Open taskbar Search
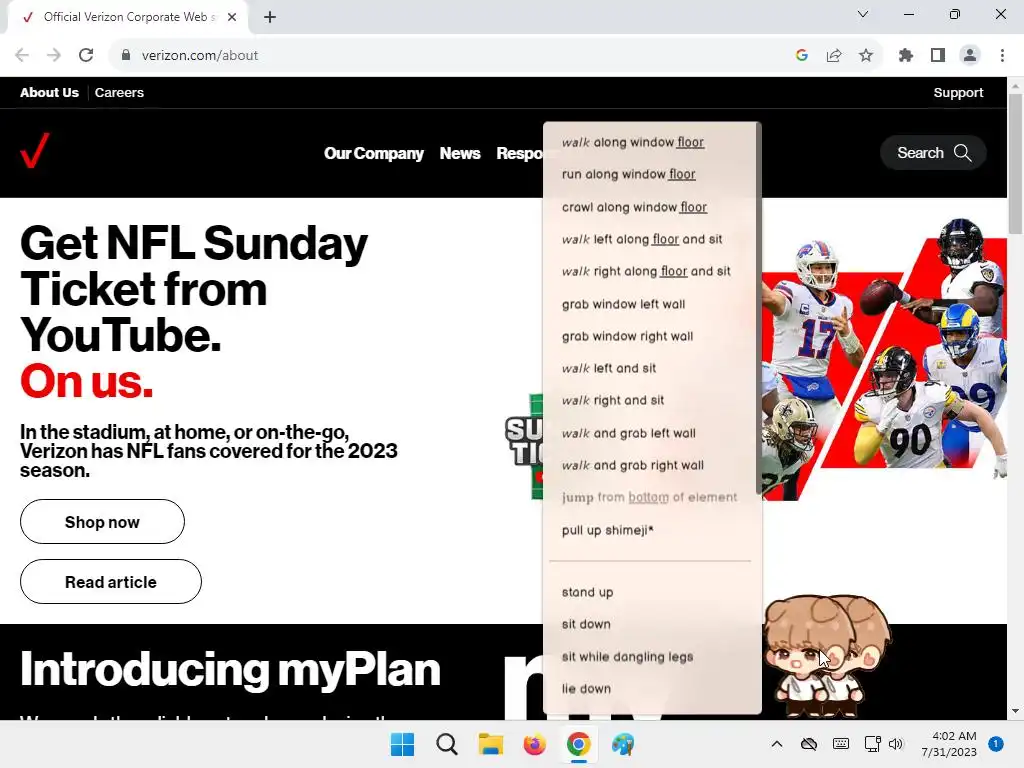 447,744
